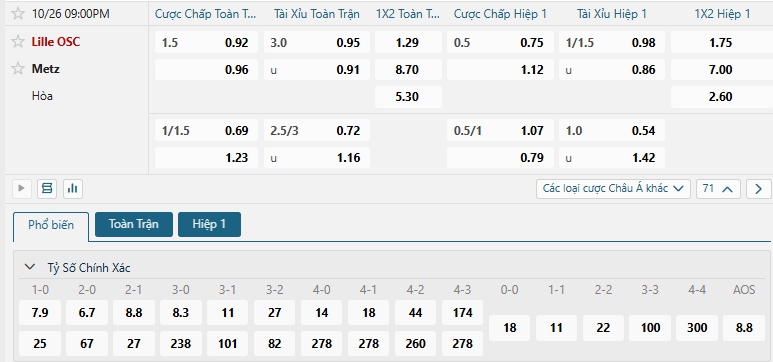Switch to the Toàn Trận tab
The image size is (773, 362).
pos(134,224)
